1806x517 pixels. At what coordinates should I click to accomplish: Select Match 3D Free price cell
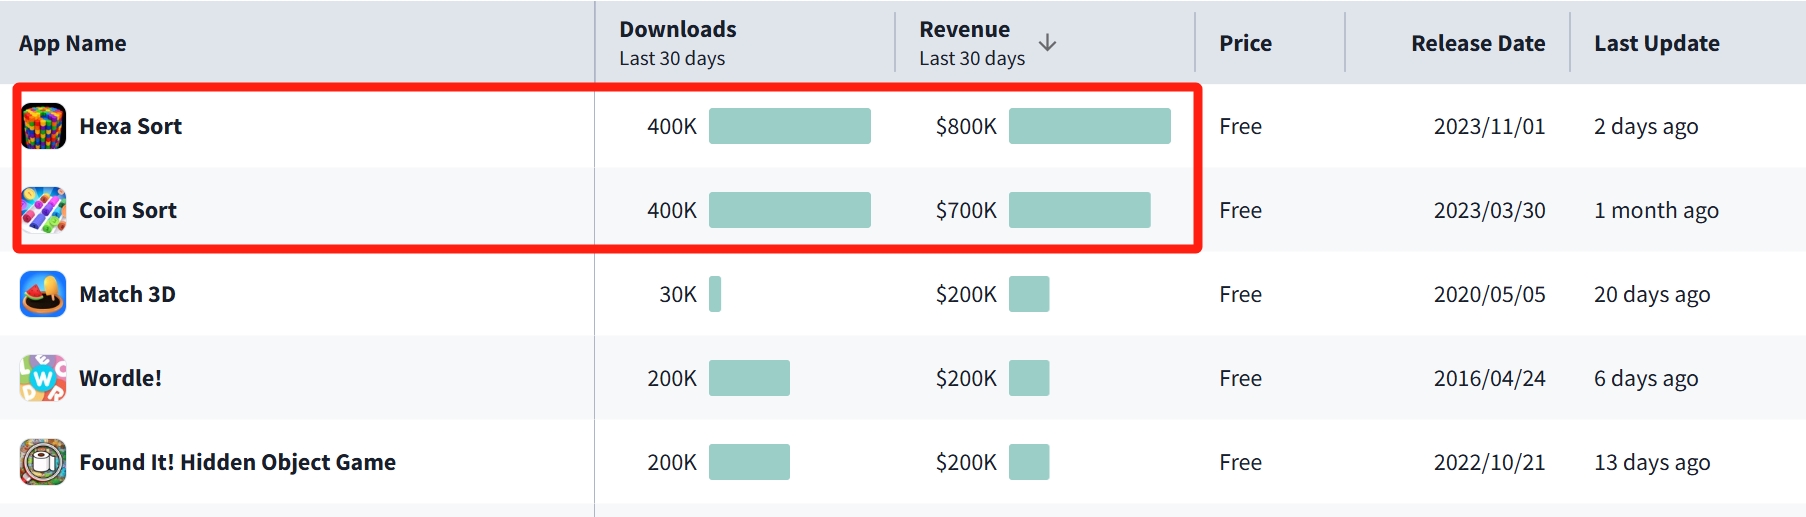(x=1240, y=294)
